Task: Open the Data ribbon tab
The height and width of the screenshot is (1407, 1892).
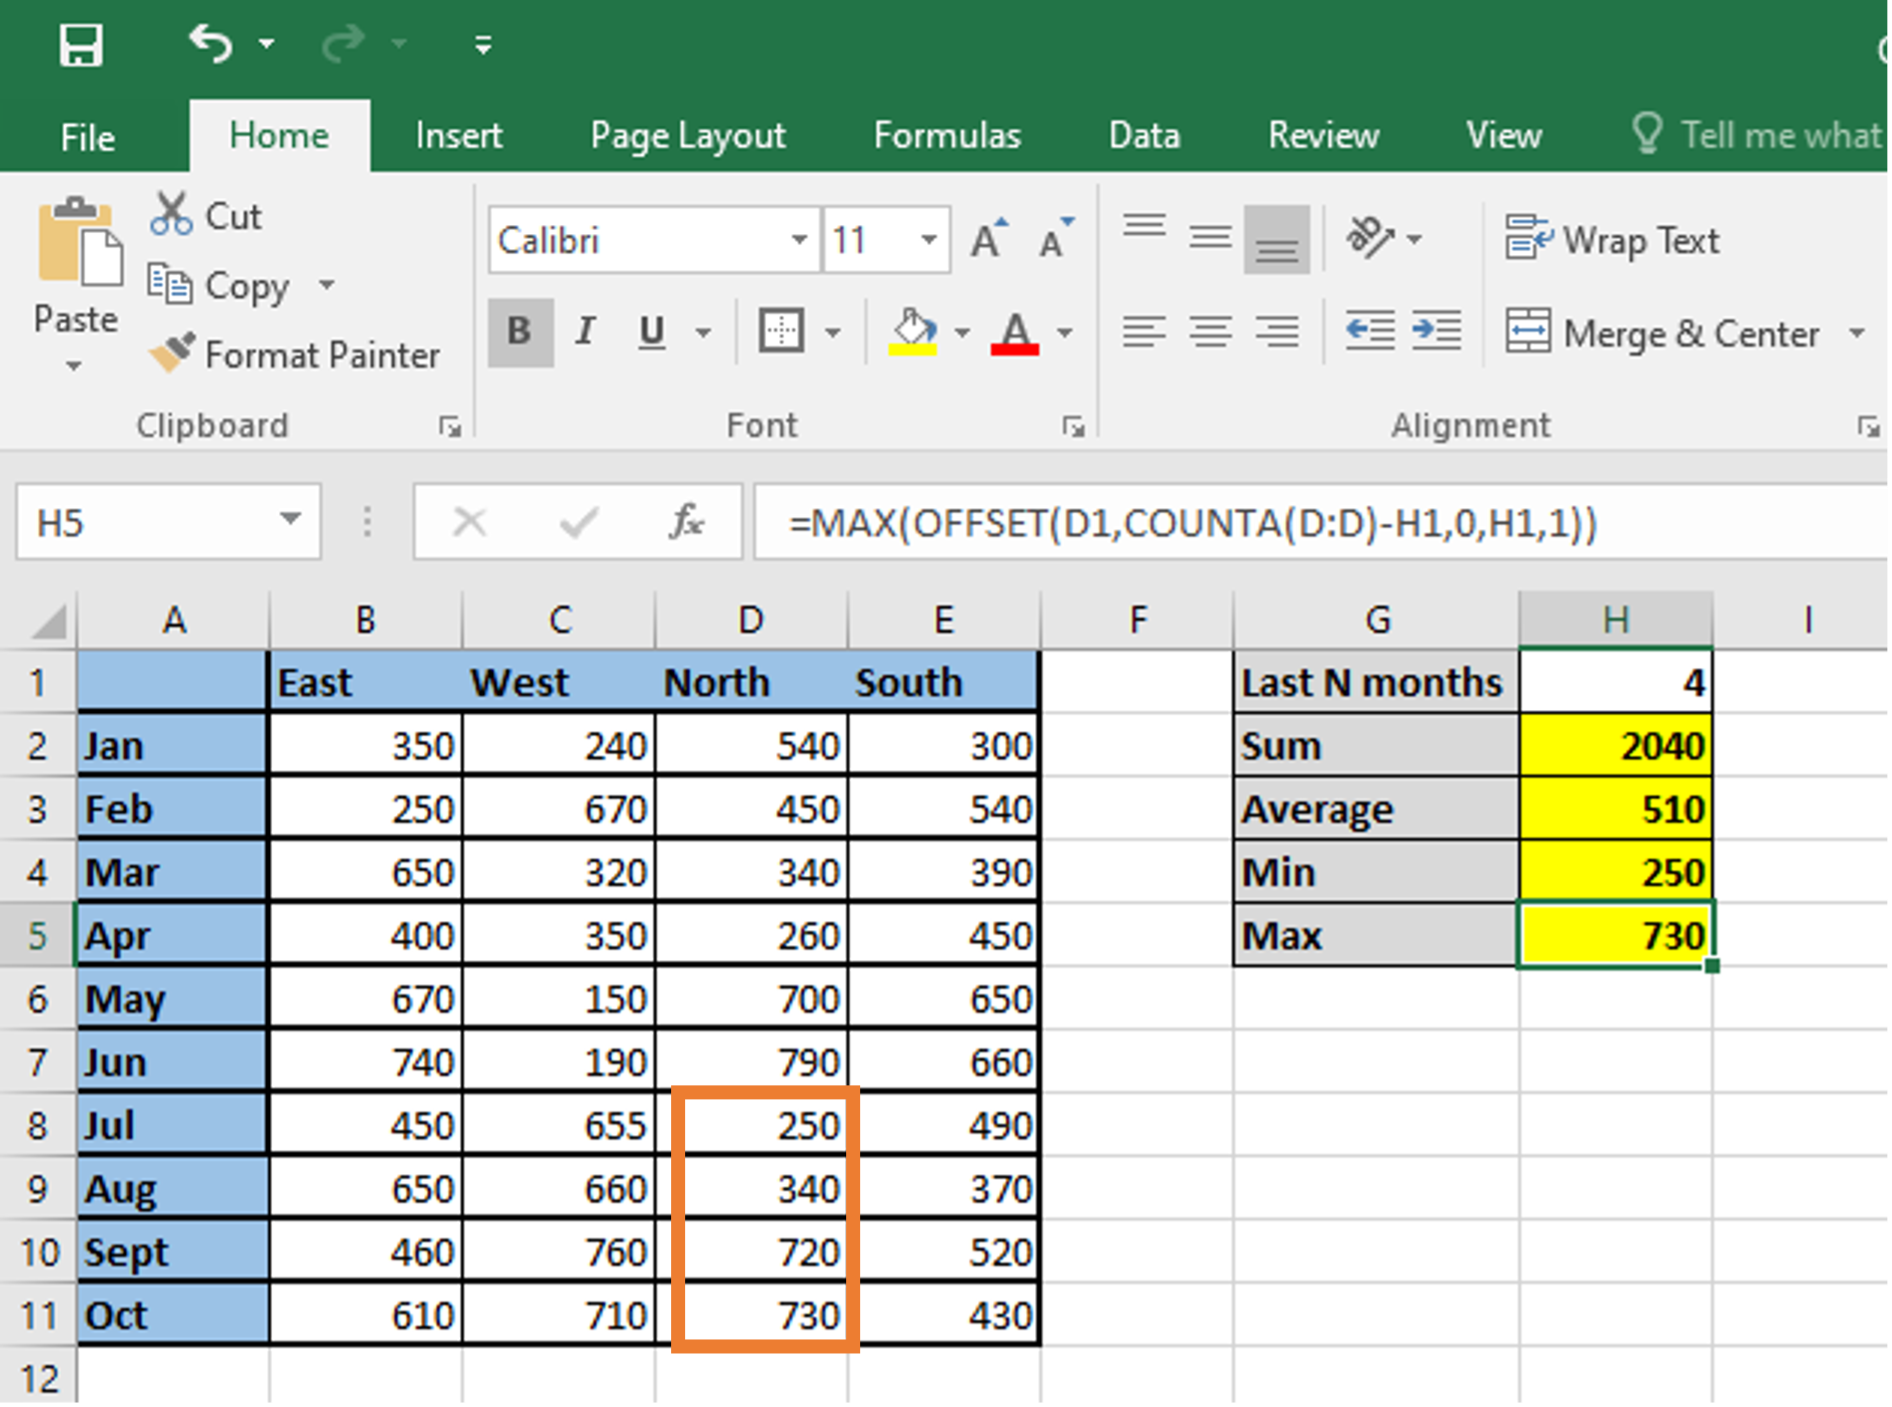Action: click(1144, 135)
